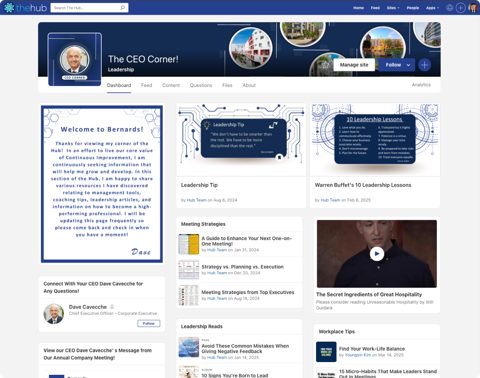The image size is (480, 378).
Task: Click thumbnail for One-on-One Meeting guide
Action: click(x=189, y=244)
